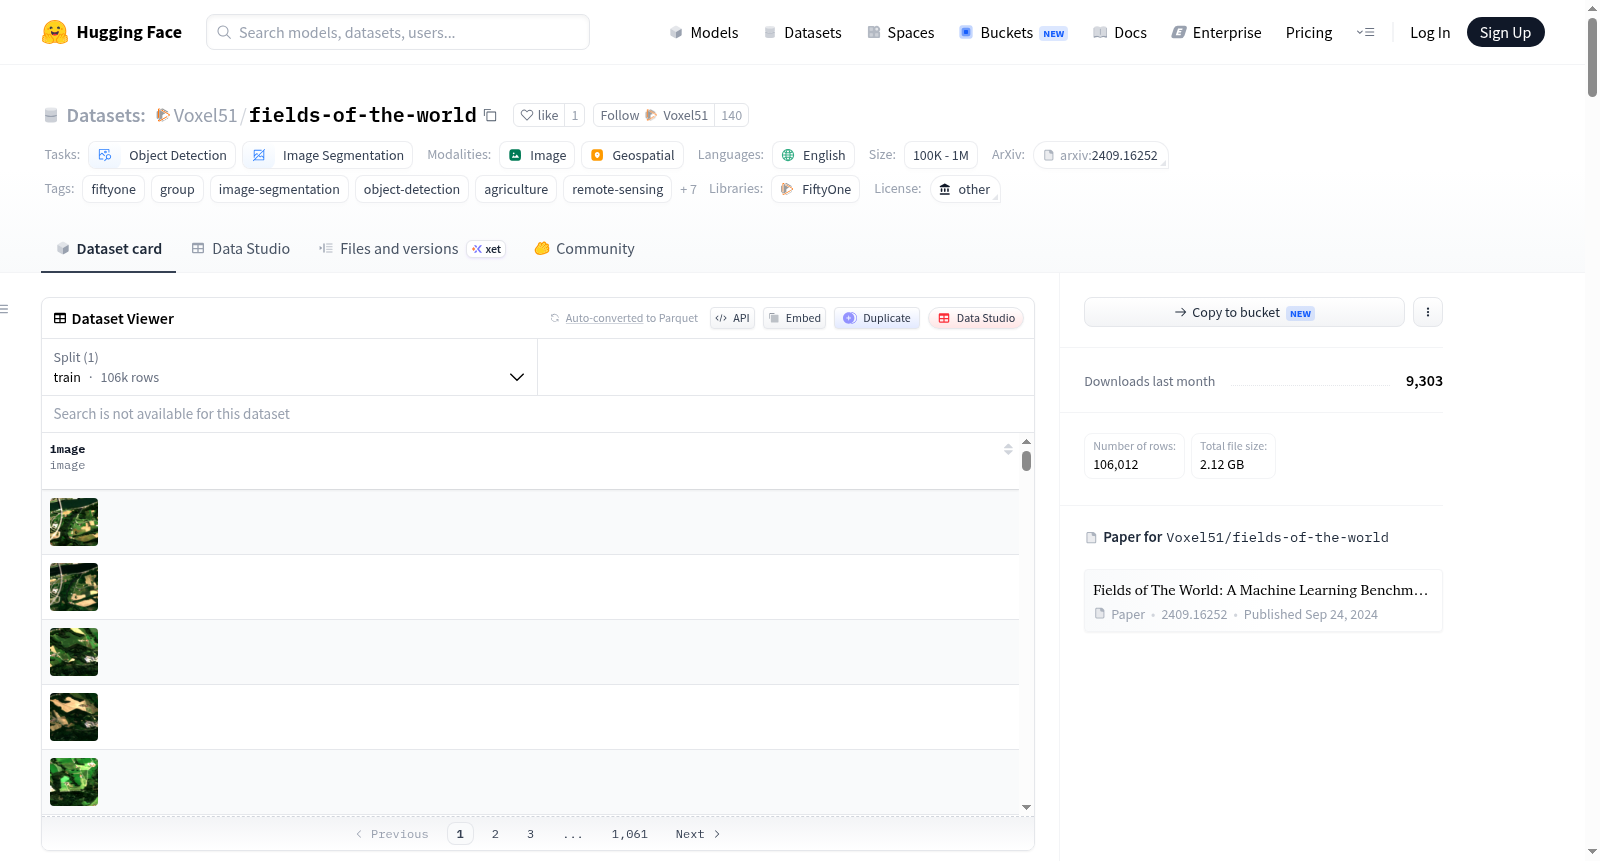Open the fourth image thumbnail in the viewer
1600x861 pixels.
coord(74,717)
